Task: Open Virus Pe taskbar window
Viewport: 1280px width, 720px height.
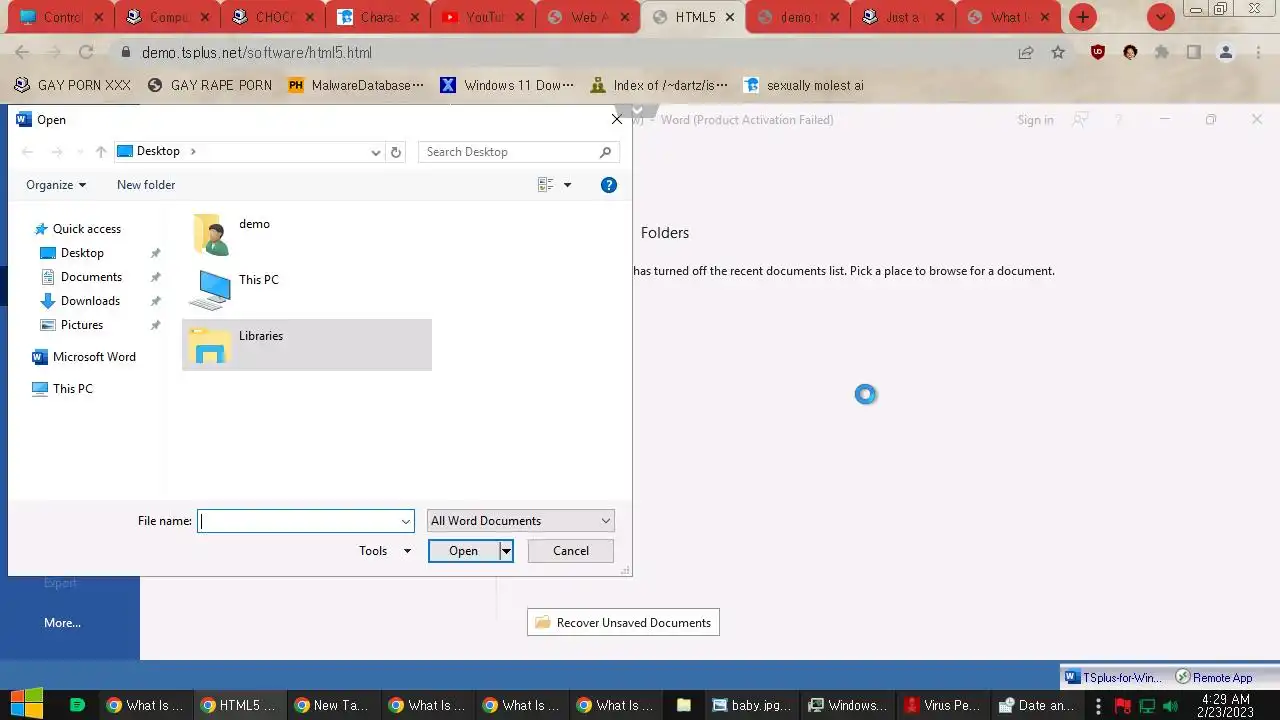Action: tap(941, 705)
